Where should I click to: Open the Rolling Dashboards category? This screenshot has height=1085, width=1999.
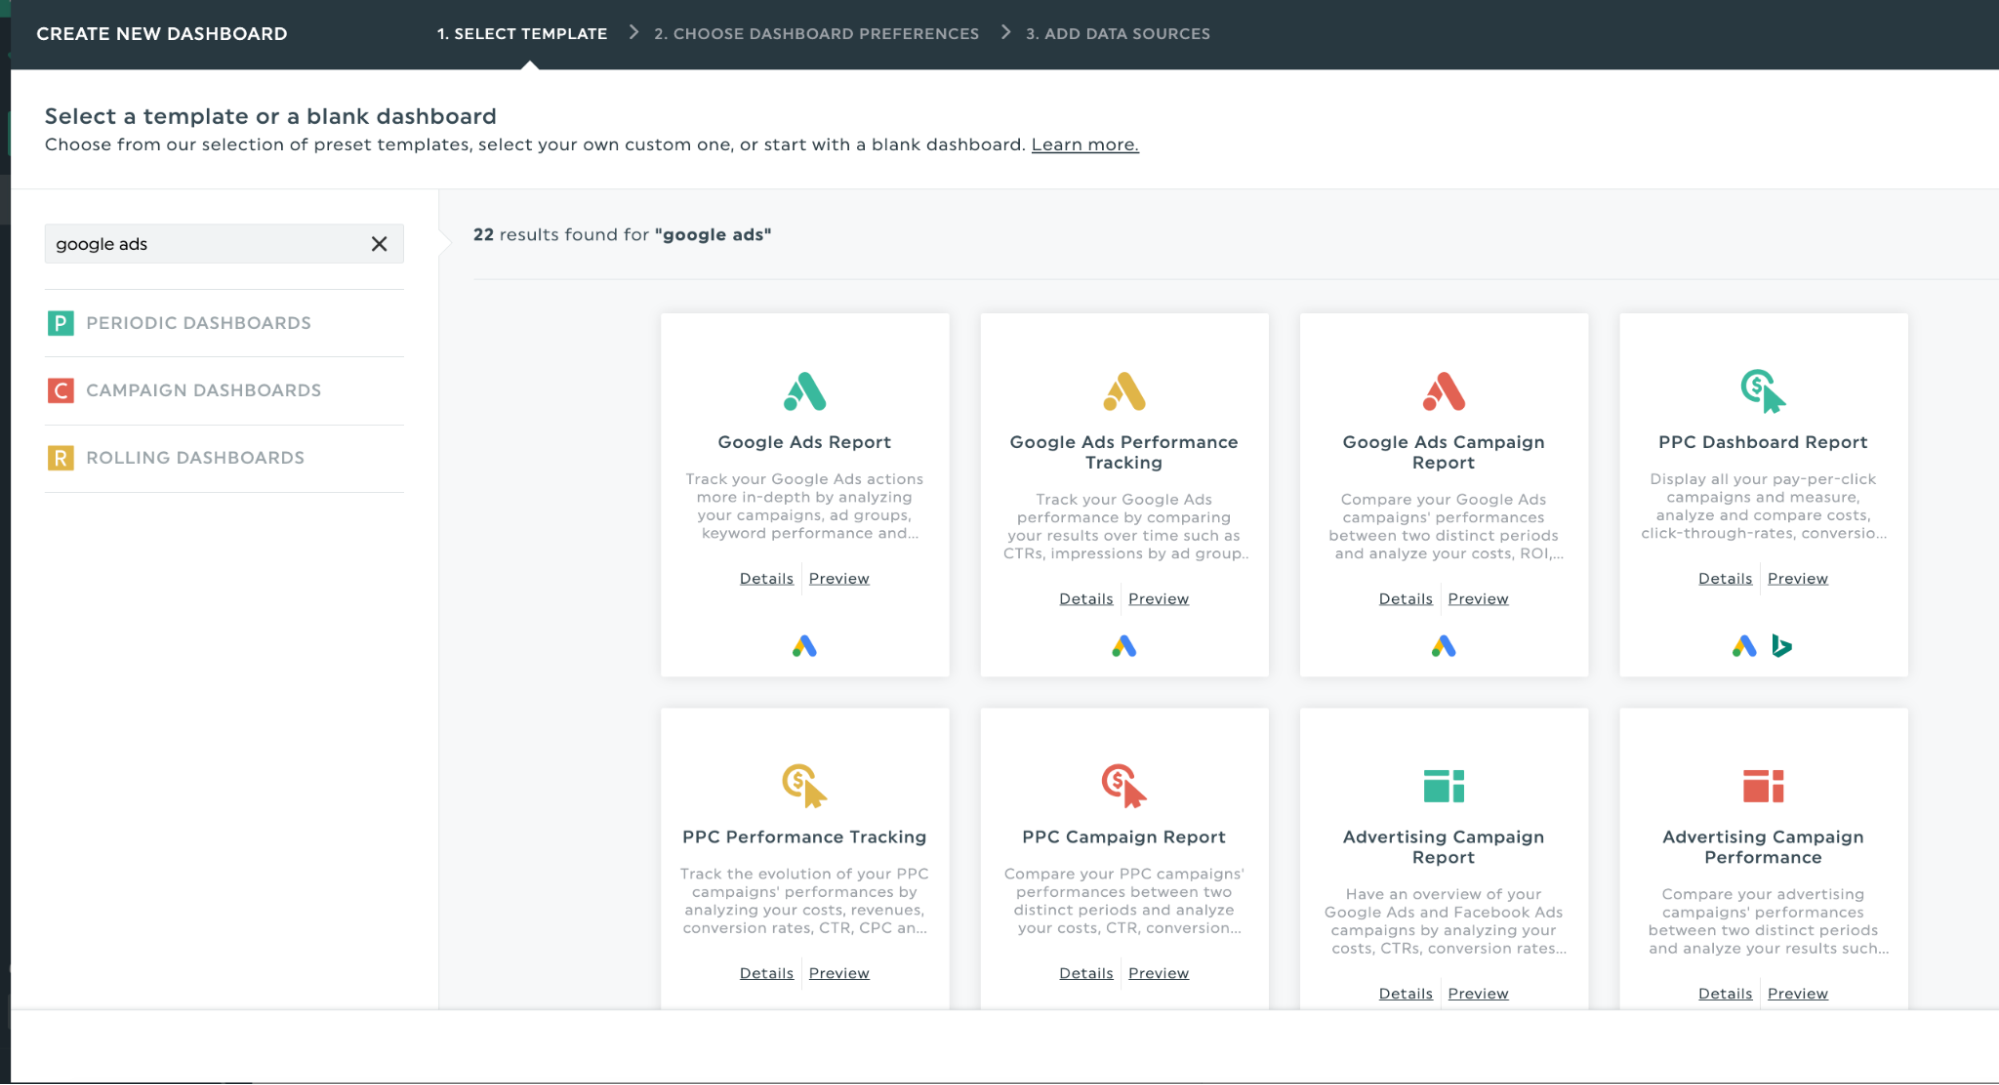[x=195, y=458]
